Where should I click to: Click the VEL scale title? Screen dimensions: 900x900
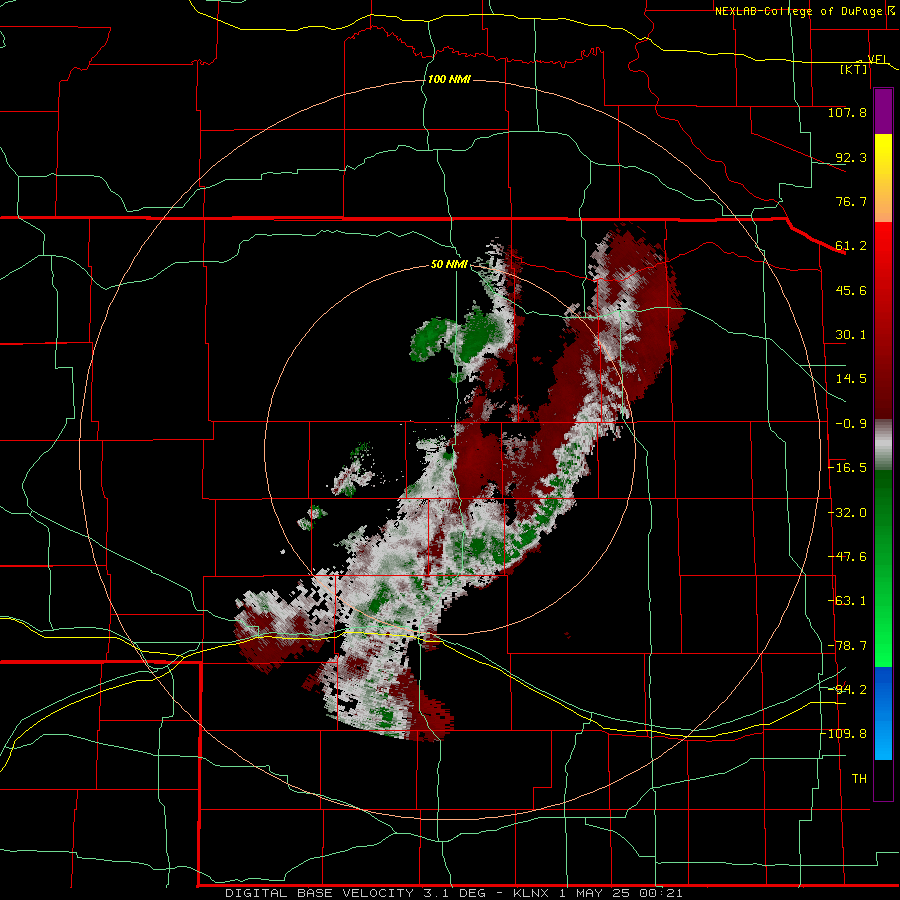tap(877, 59)
